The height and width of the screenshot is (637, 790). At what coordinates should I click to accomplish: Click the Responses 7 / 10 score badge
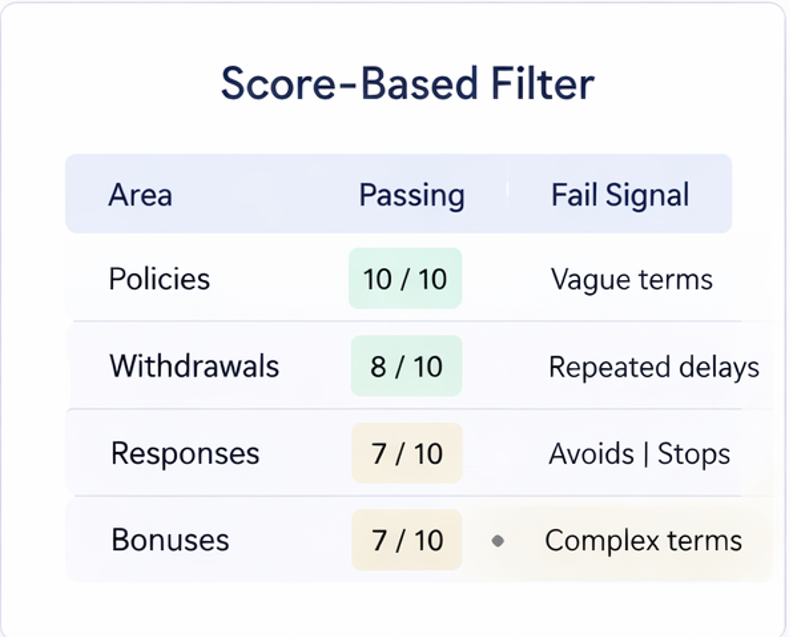[406, 453]
